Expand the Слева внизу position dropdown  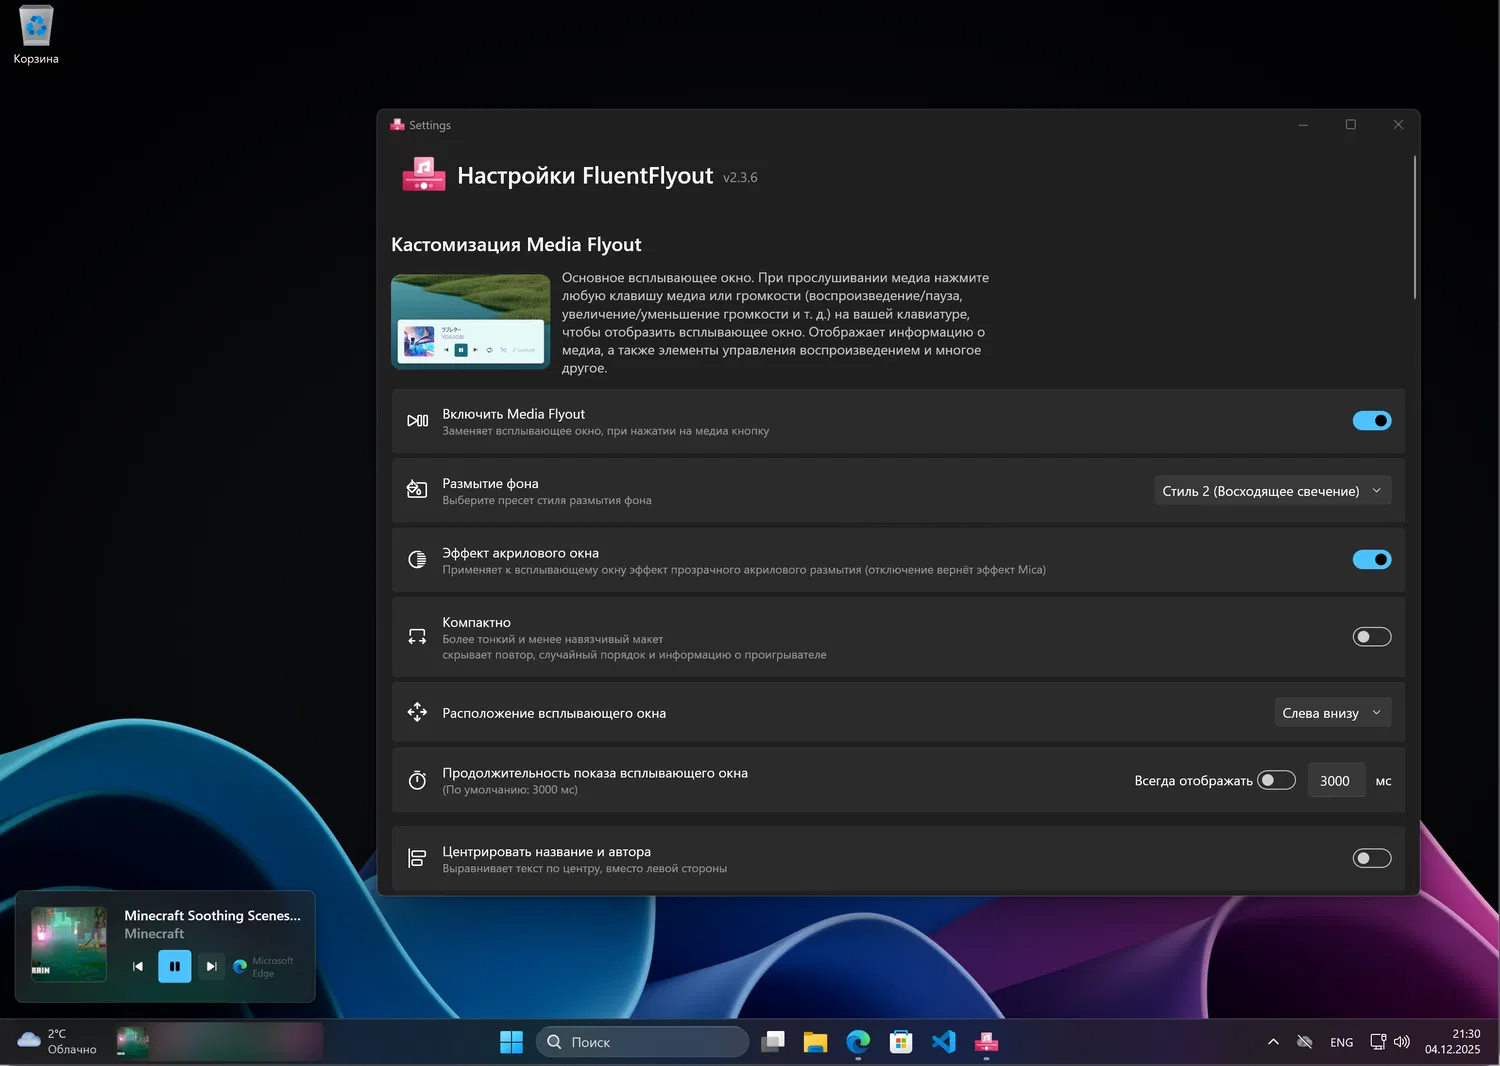[1332, 713]
